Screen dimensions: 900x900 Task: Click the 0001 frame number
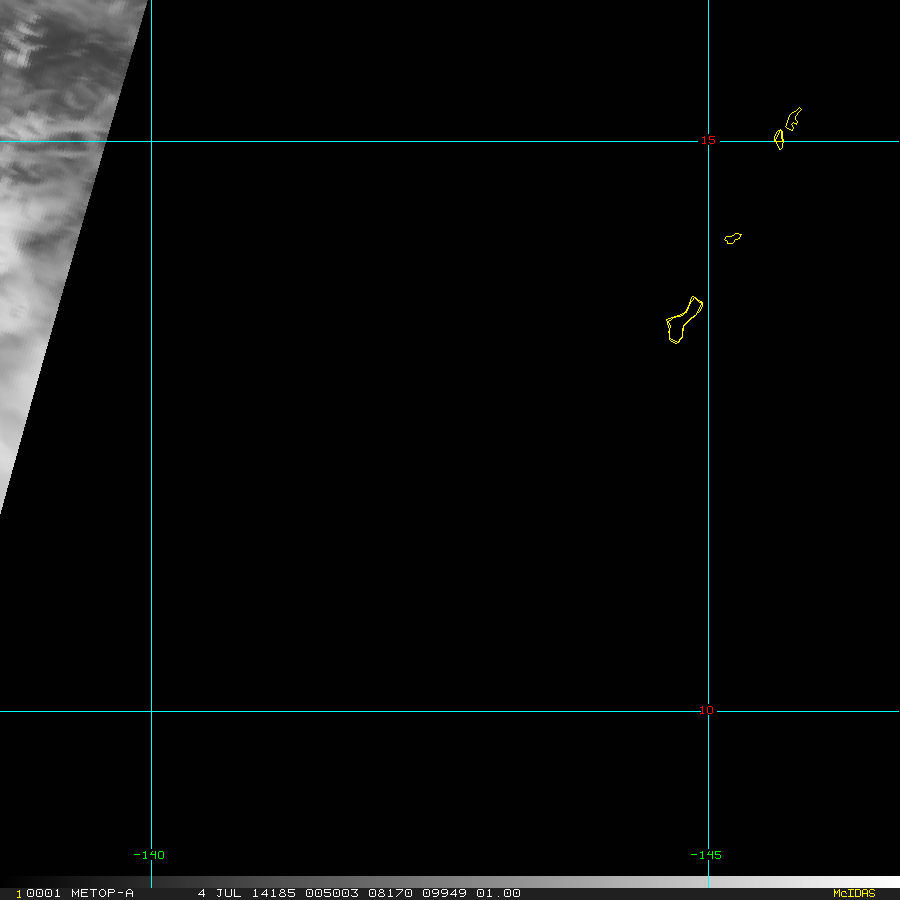(x=44, y=893)
